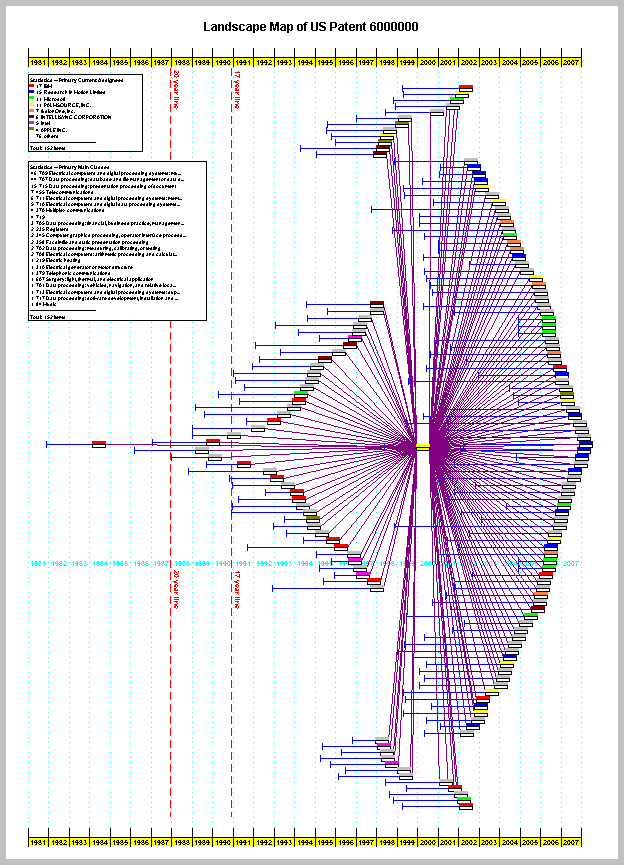
Task: Click the cyan 1984 label in mid-chart year row
Action: (x=100, y=563)
